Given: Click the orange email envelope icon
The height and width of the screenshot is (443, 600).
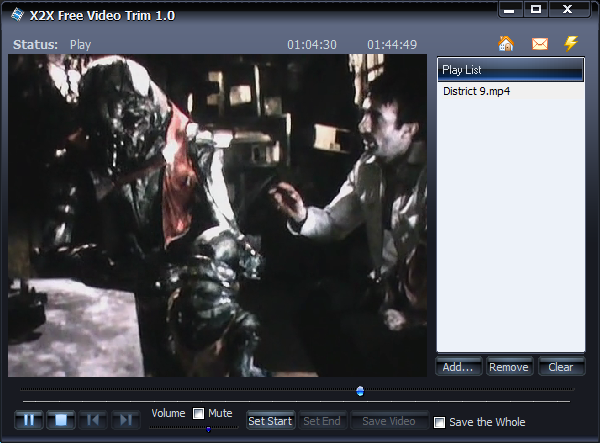Looking at the screenshot, I should (540, 44).
